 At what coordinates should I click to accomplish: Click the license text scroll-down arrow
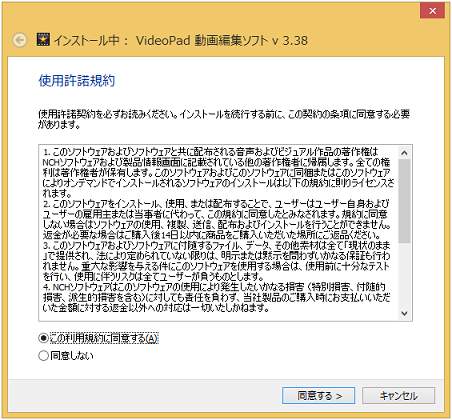(404, 313)
